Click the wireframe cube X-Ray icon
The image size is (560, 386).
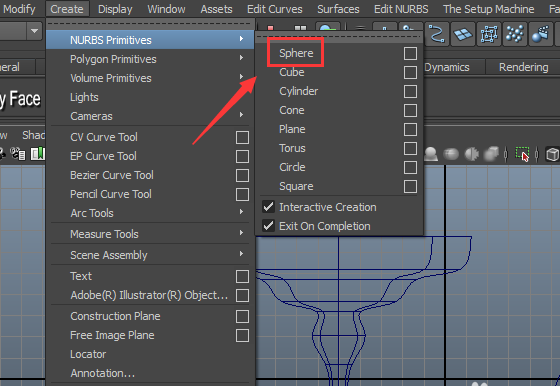552,155
